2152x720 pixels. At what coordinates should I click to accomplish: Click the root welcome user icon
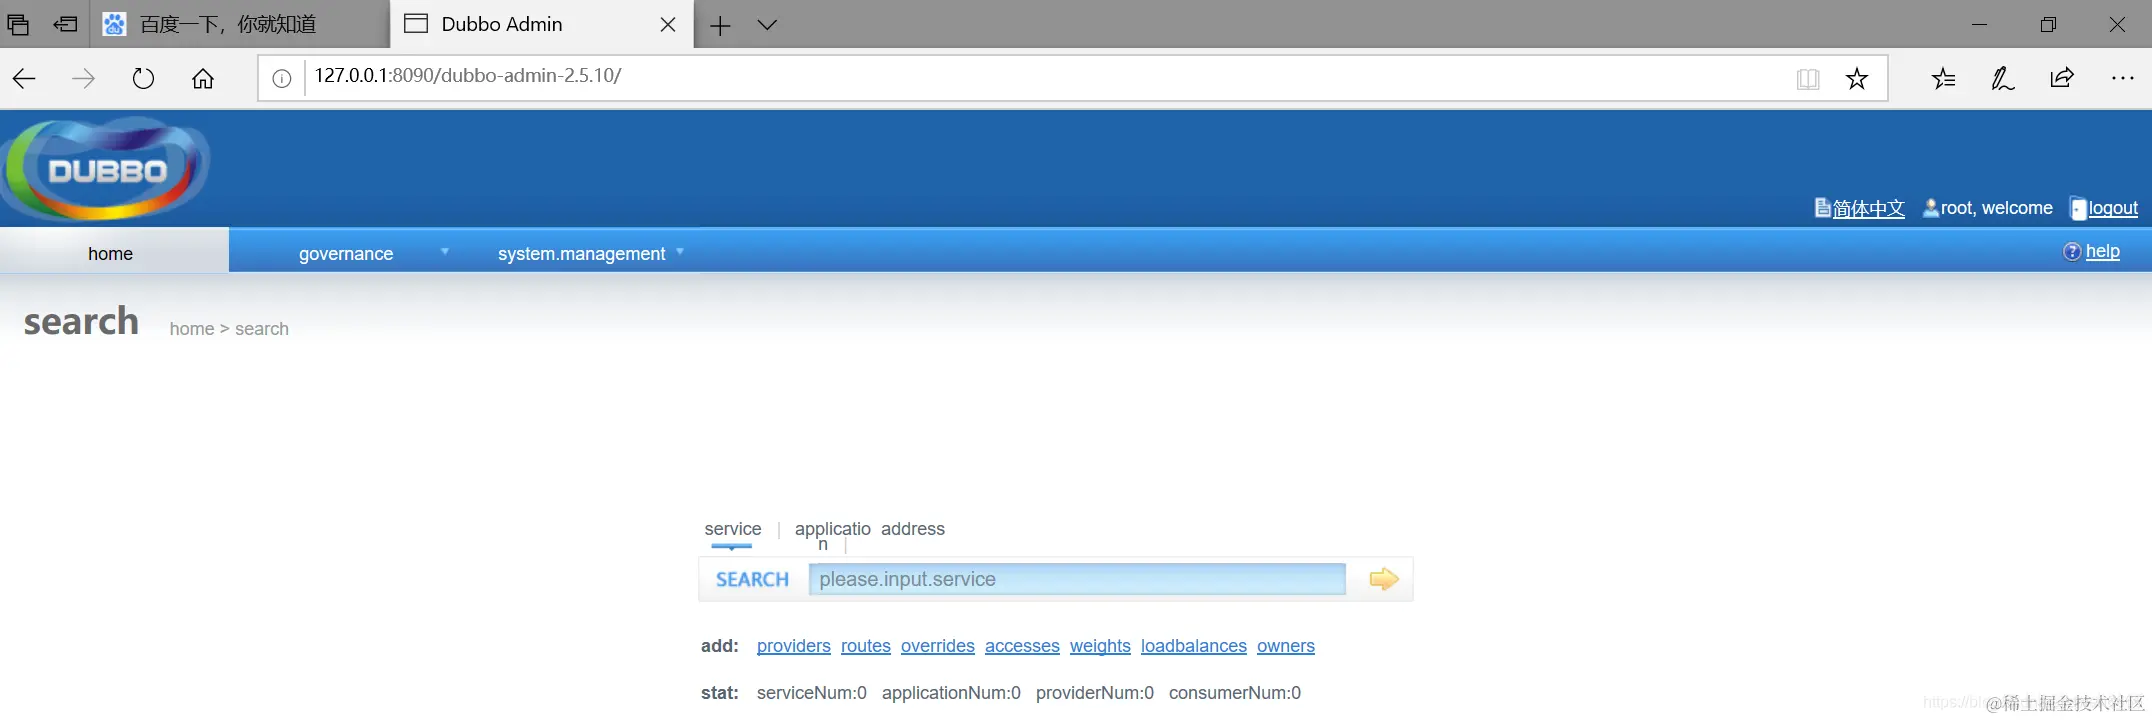tap(1931, 208)
